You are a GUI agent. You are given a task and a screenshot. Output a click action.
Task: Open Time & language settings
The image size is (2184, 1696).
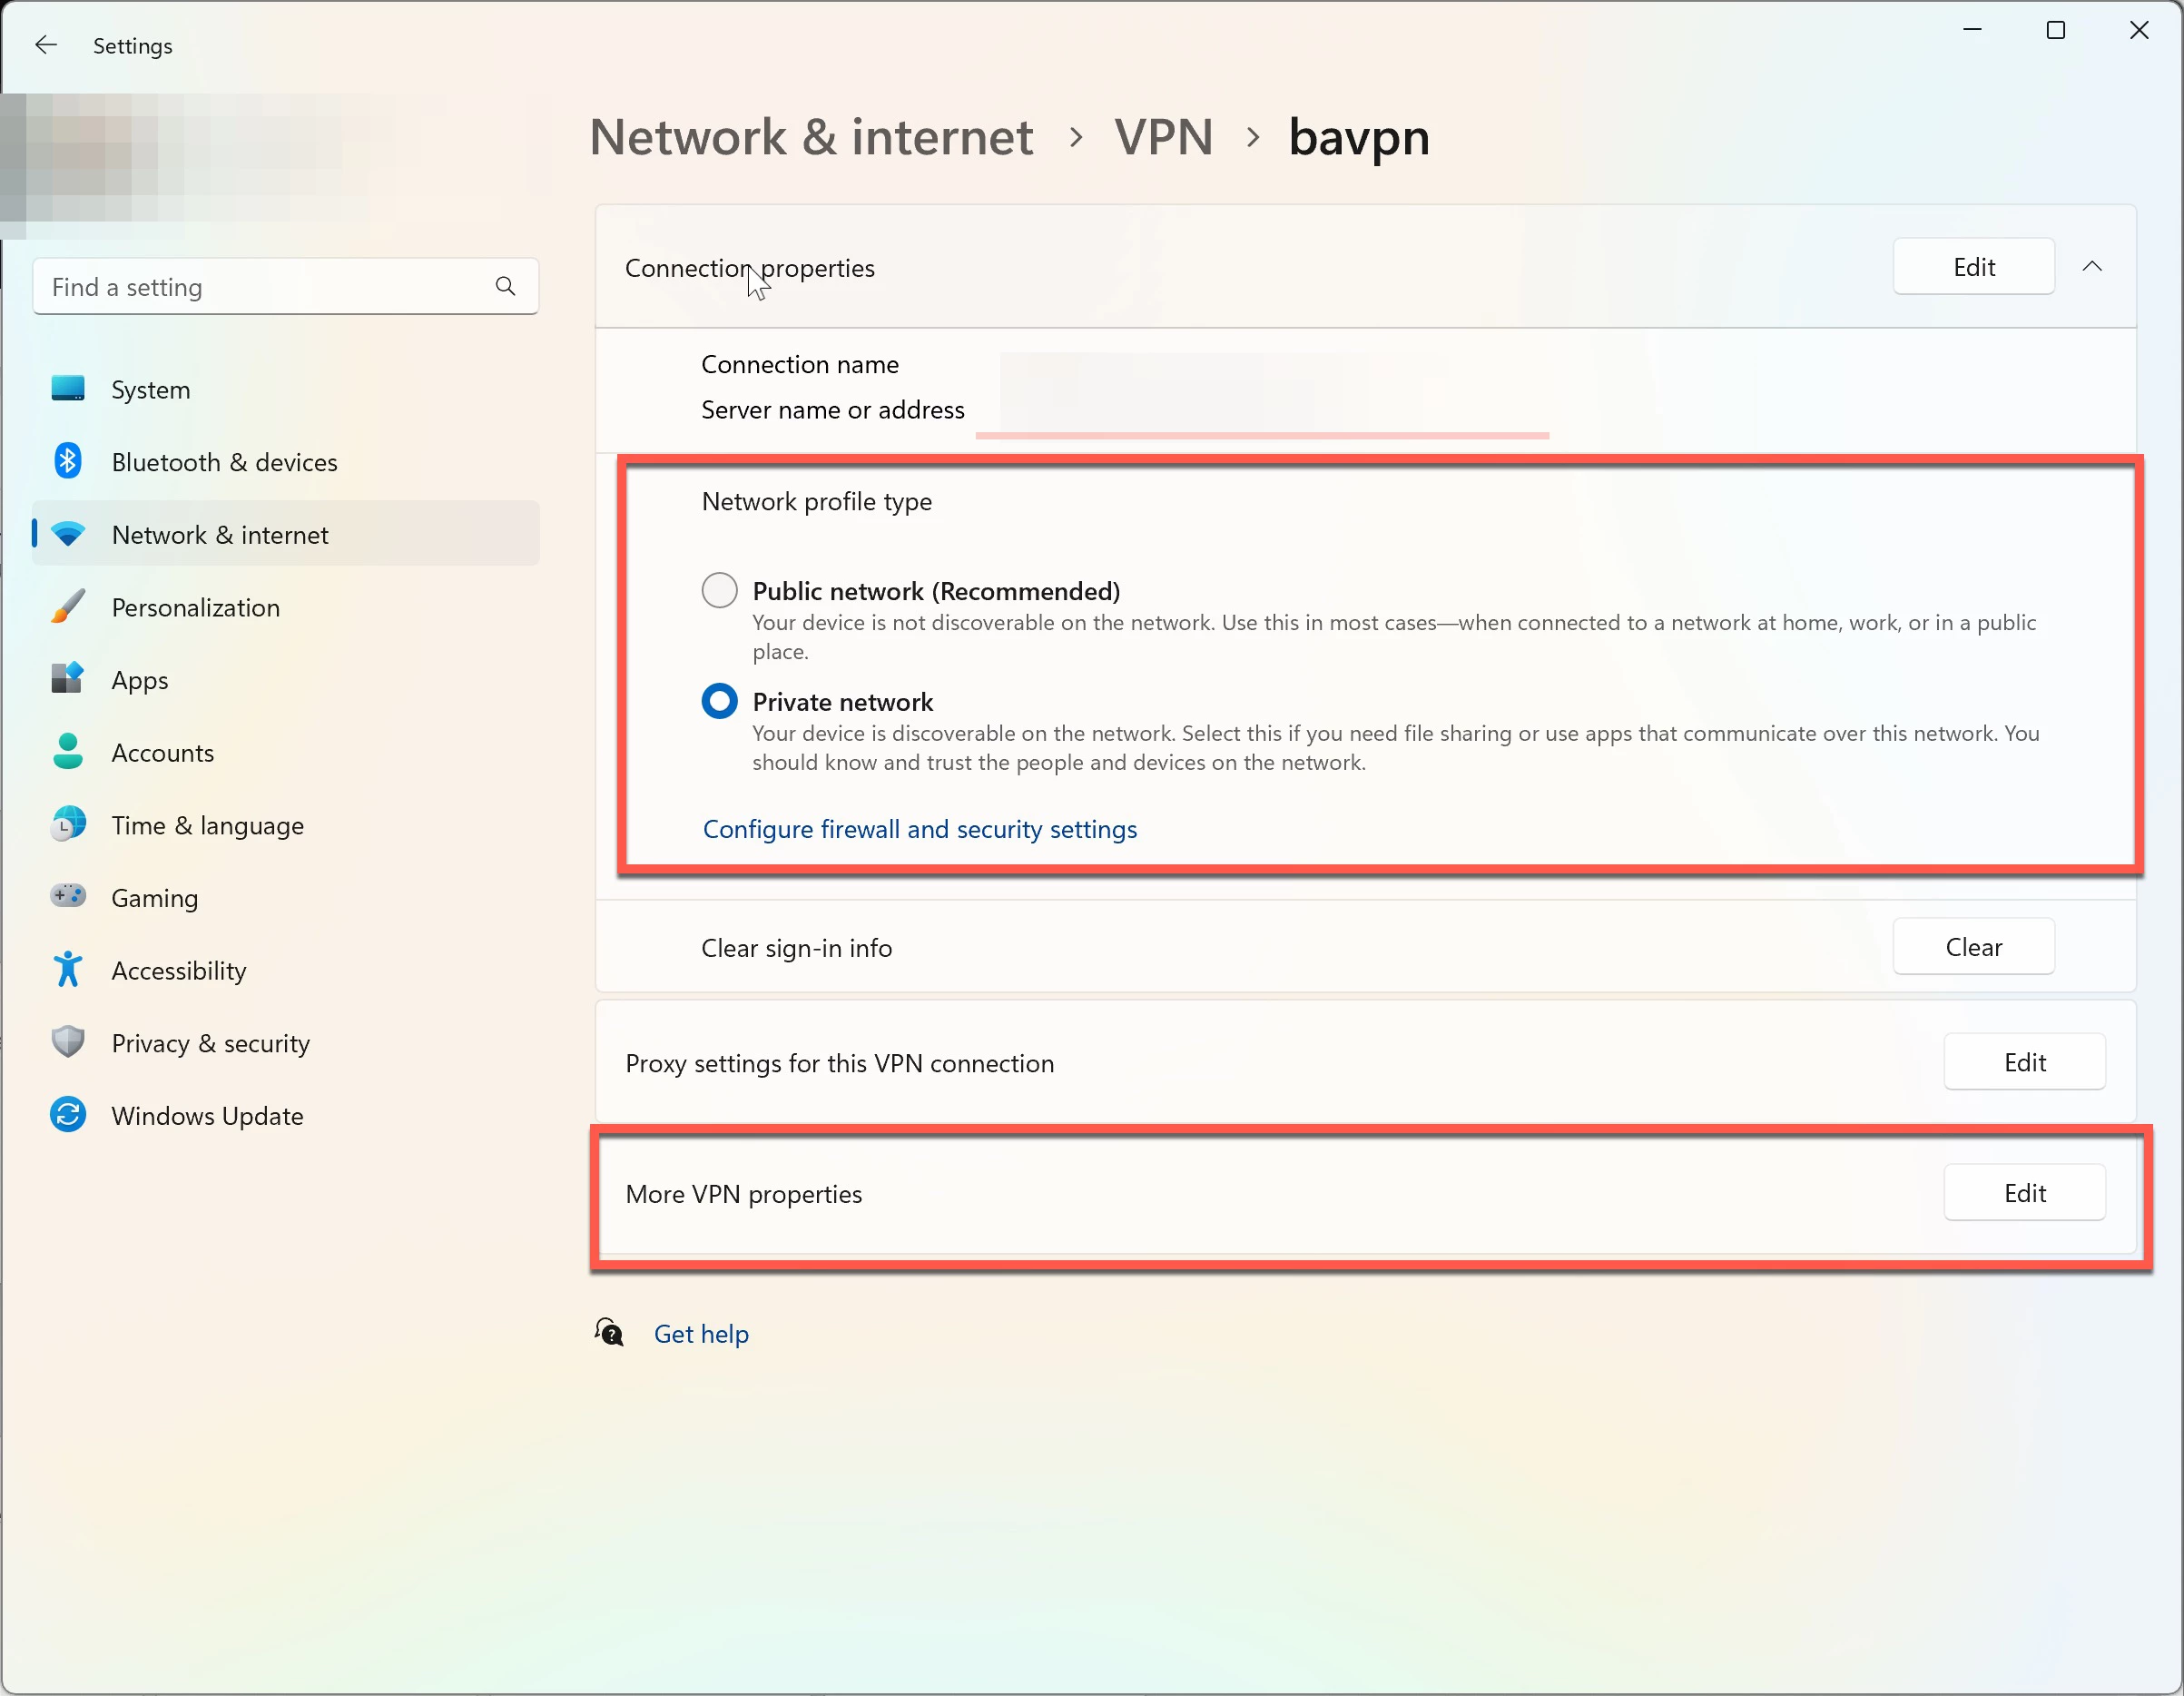286,825
